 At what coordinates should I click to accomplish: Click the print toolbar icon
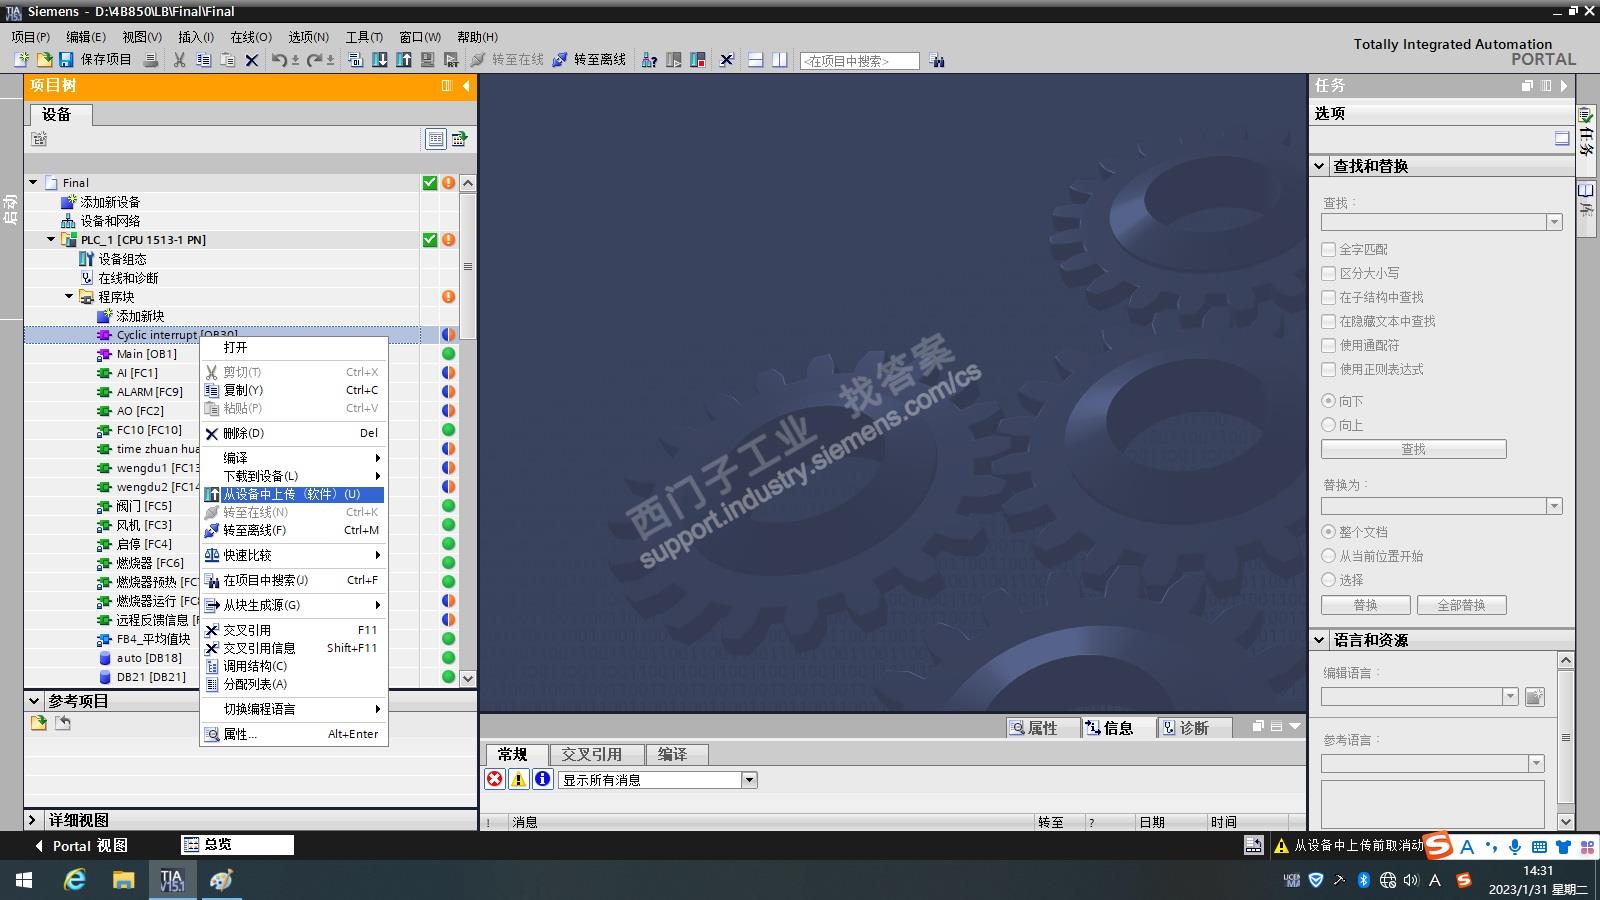(x=150, y=60)
